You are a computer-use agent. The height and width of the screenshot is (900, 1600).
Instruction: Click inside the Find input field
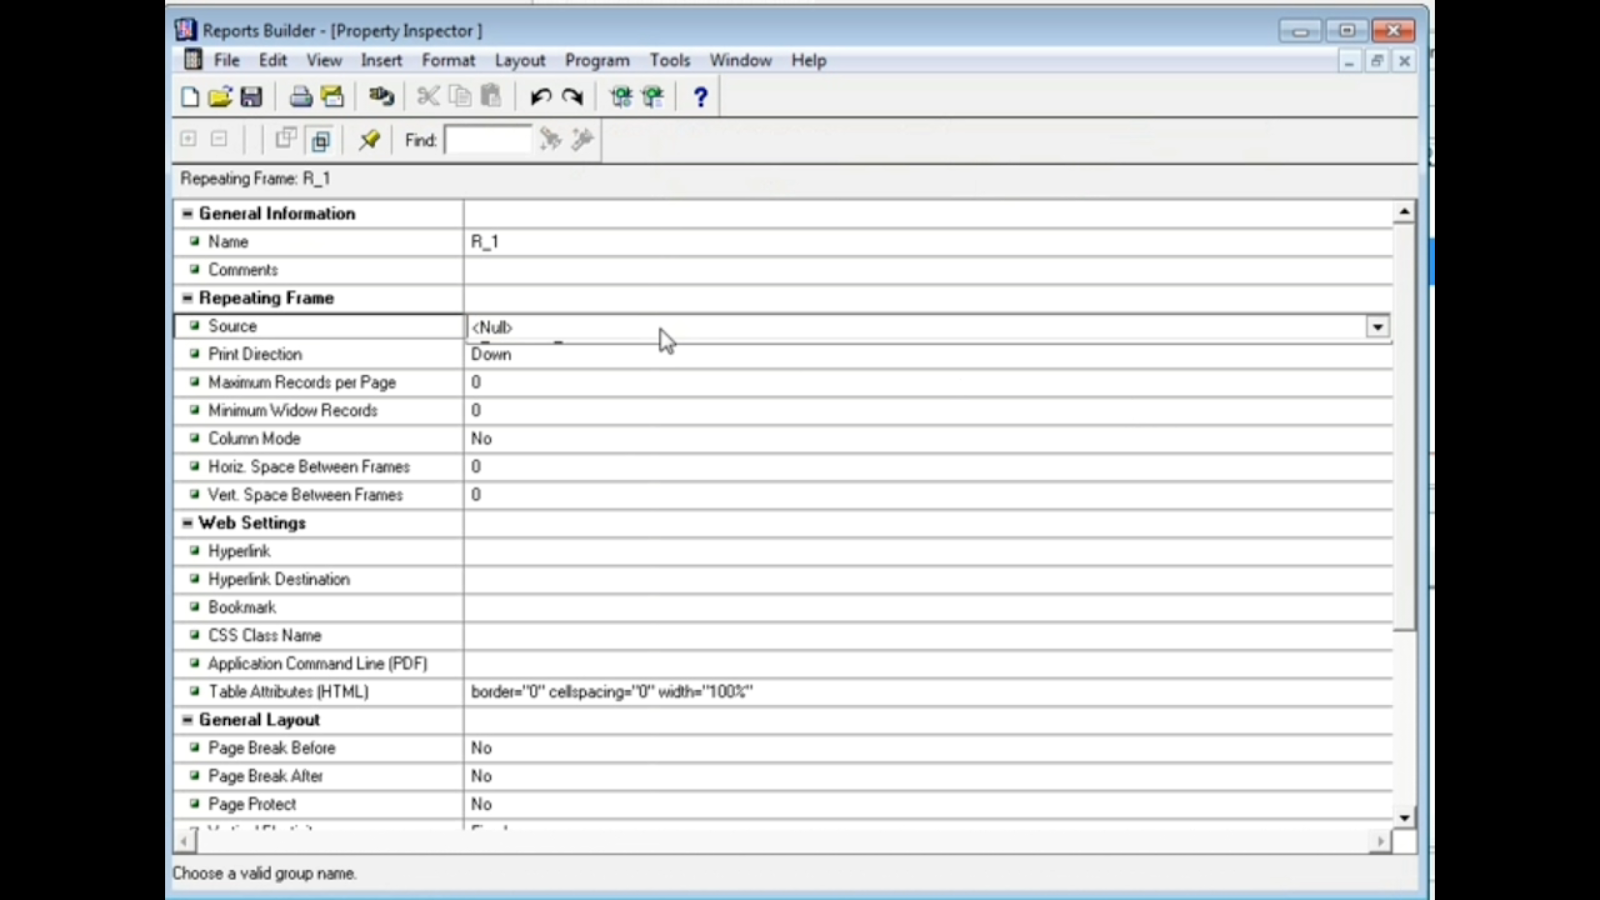pyautogui.click(x=488, y=140)
